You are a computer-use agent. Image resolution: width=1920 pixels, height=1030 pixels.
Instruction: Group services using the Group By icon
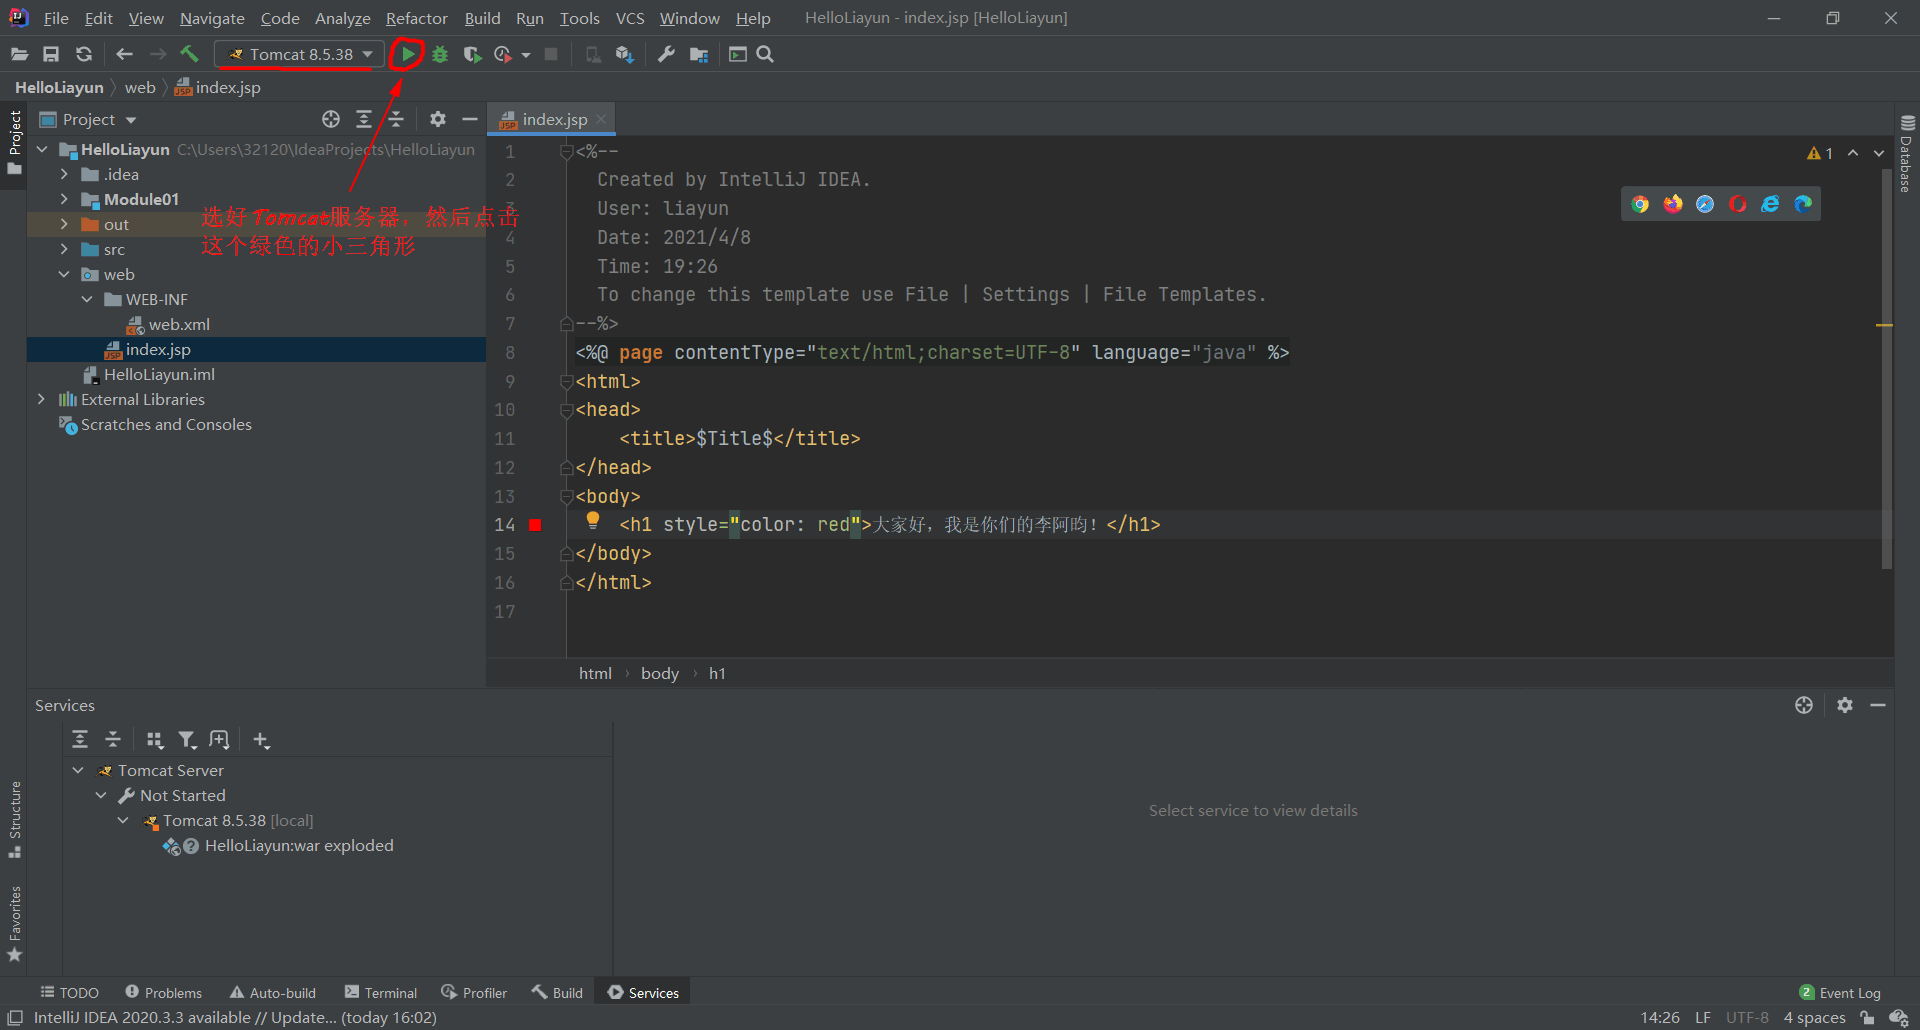point(154,740)
